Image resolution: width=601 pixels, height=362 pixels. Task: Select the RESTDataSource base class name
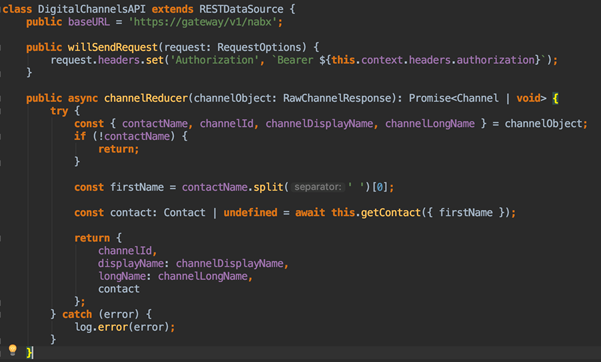pos(241,9)
